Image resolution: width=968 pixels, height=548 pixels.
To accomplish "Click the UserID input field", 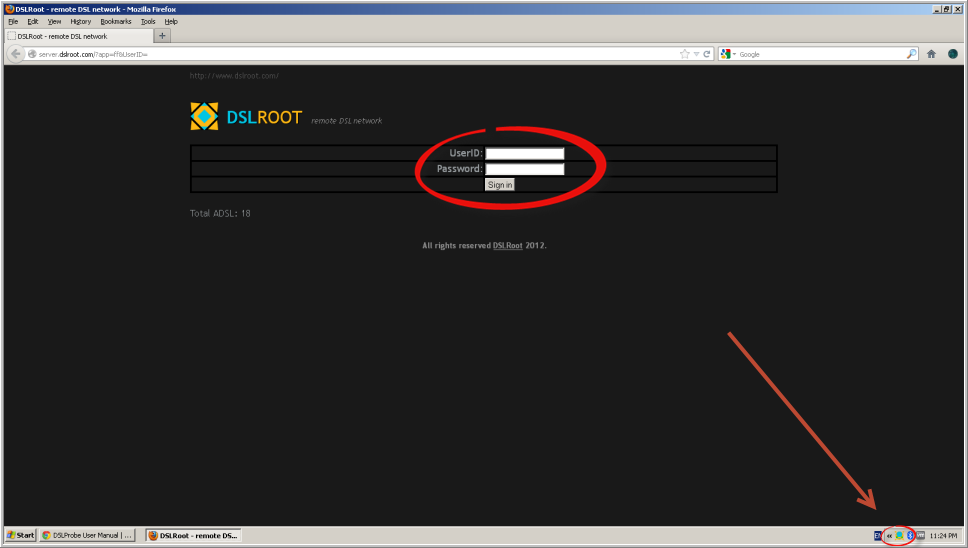I will [525, 154].
